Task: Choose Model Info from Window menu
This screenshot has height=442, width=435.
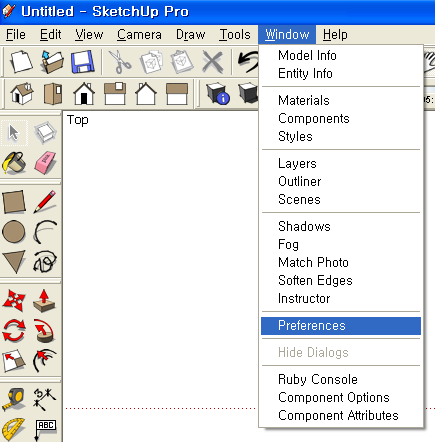Action: (341, 55)
